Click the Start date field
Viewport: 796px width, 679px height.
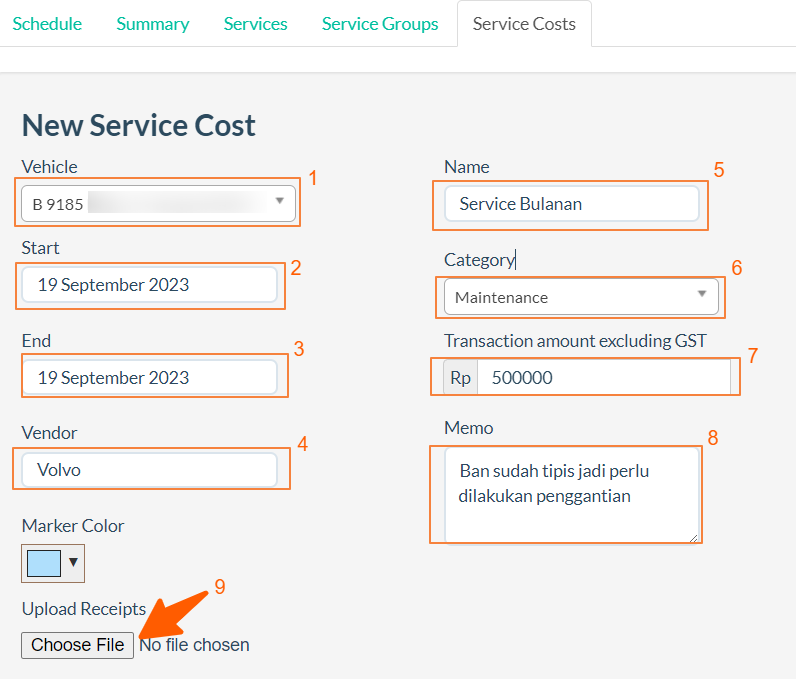tap(149, 285)
